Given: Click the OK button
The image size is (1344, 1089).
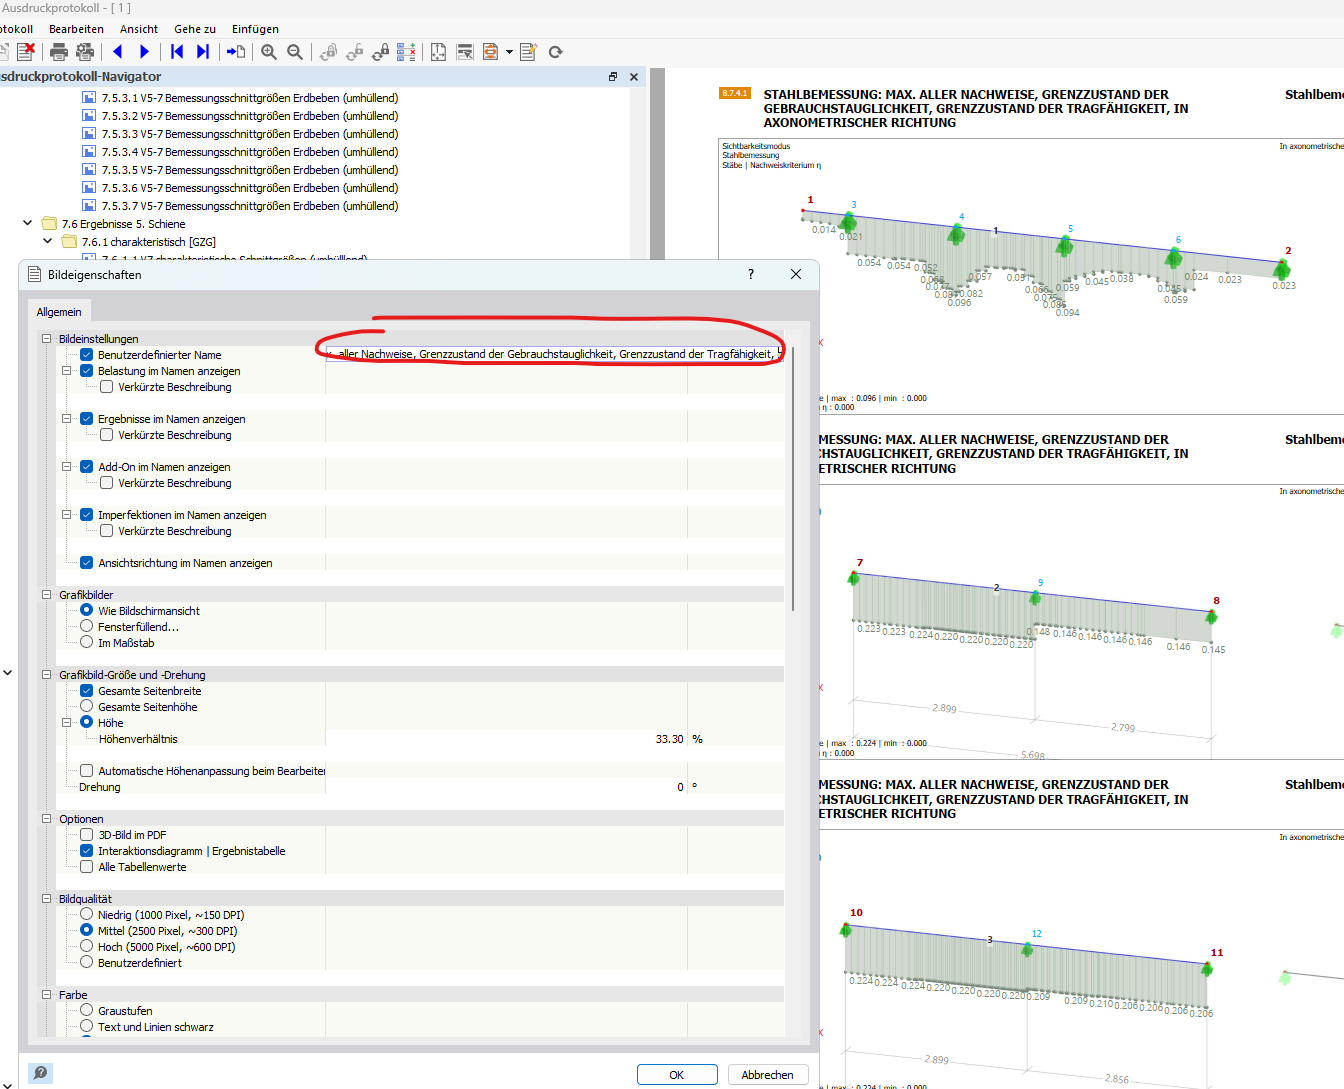Looking at the screenshot, I should [x=677, y=1075].
